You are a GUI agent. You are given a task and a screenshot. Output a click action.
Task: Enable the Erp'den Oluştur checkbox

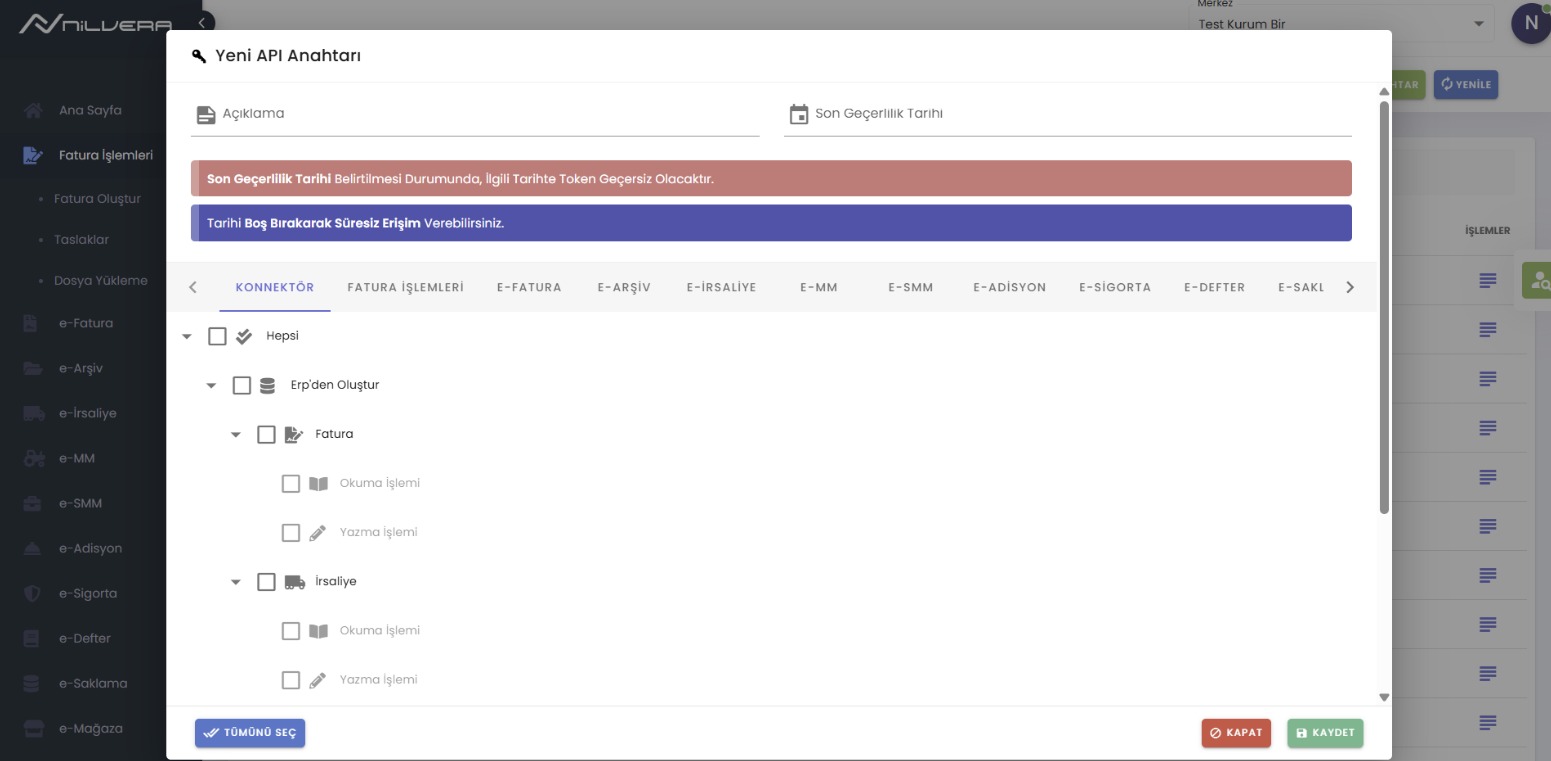(x=242, y=385)
